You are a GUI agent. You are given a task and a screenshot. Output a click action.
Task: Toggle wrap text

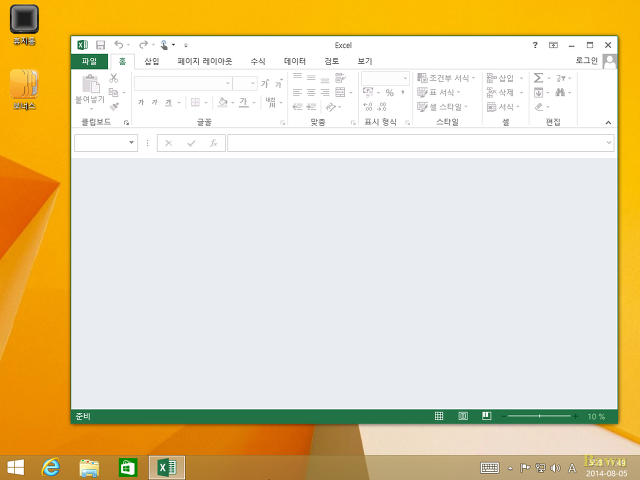pos(340,77)
